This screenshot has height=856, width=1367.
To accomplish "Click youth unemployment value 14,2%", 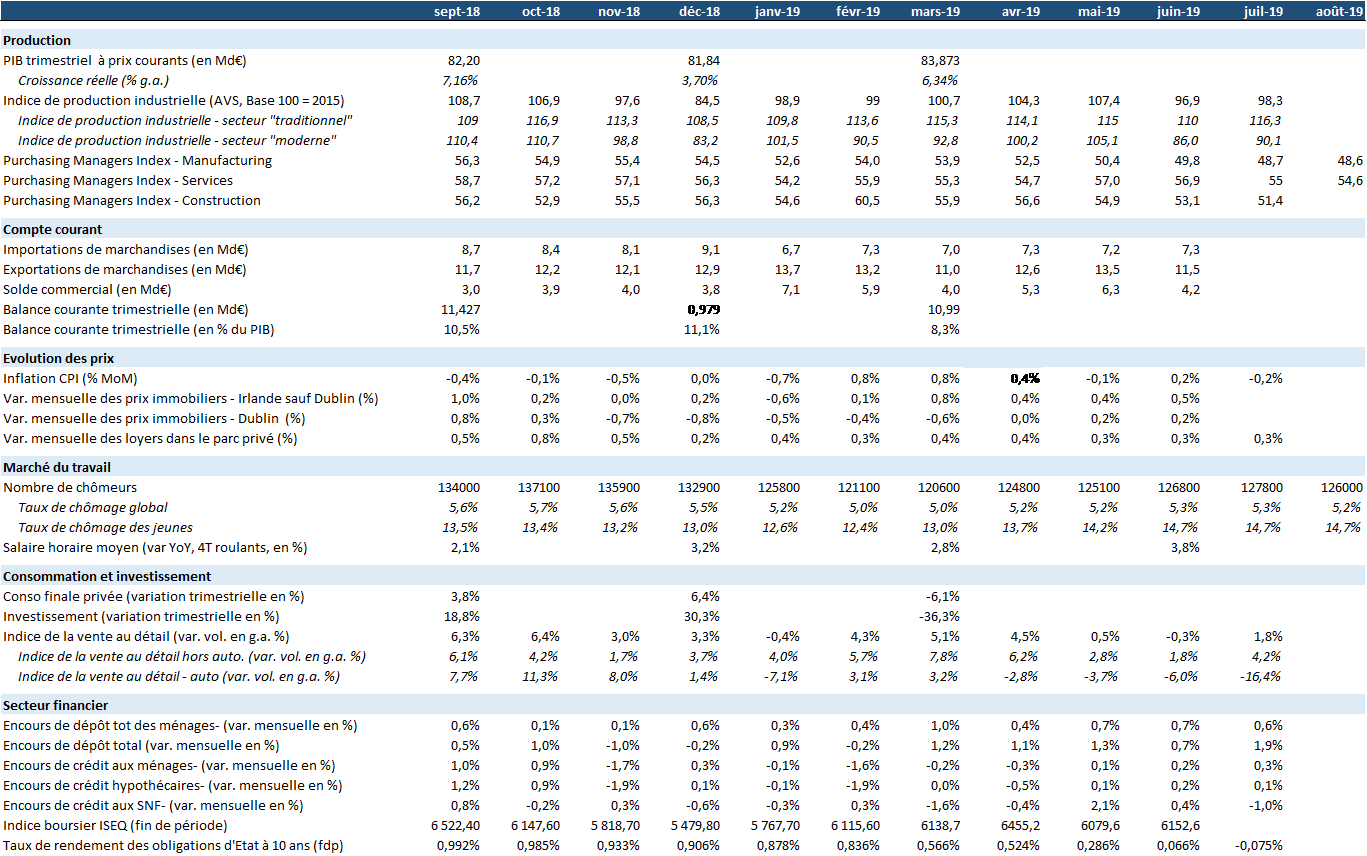I will 1102,528.
